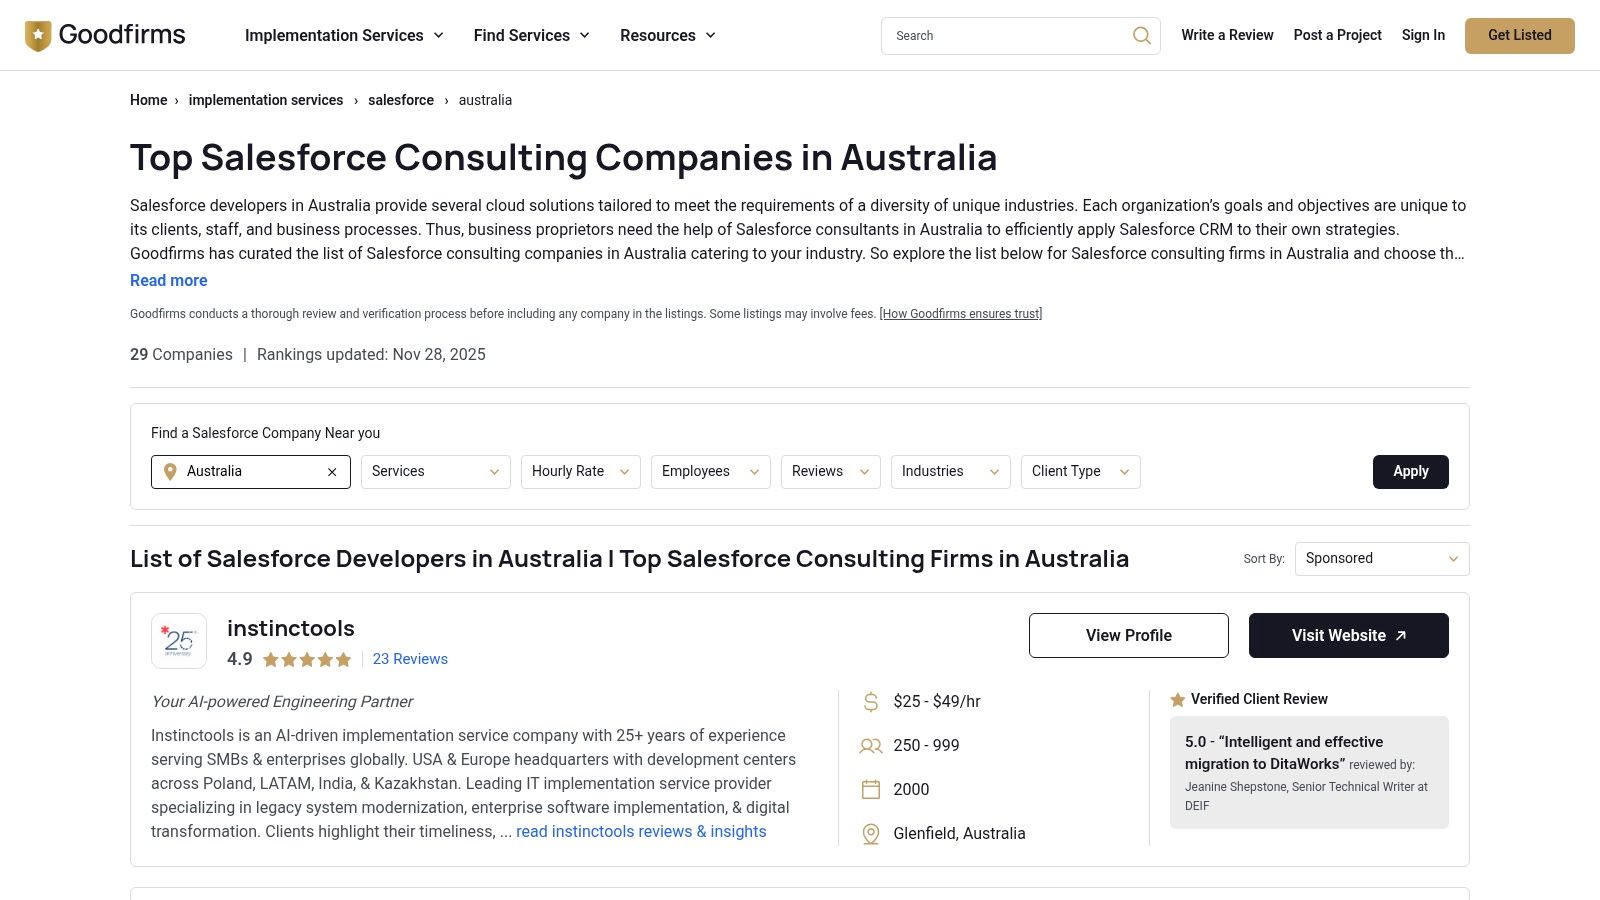The height and width of the screenshot is (900, 1600).
Task: Click the Apply filter button
Action: 1410,471
